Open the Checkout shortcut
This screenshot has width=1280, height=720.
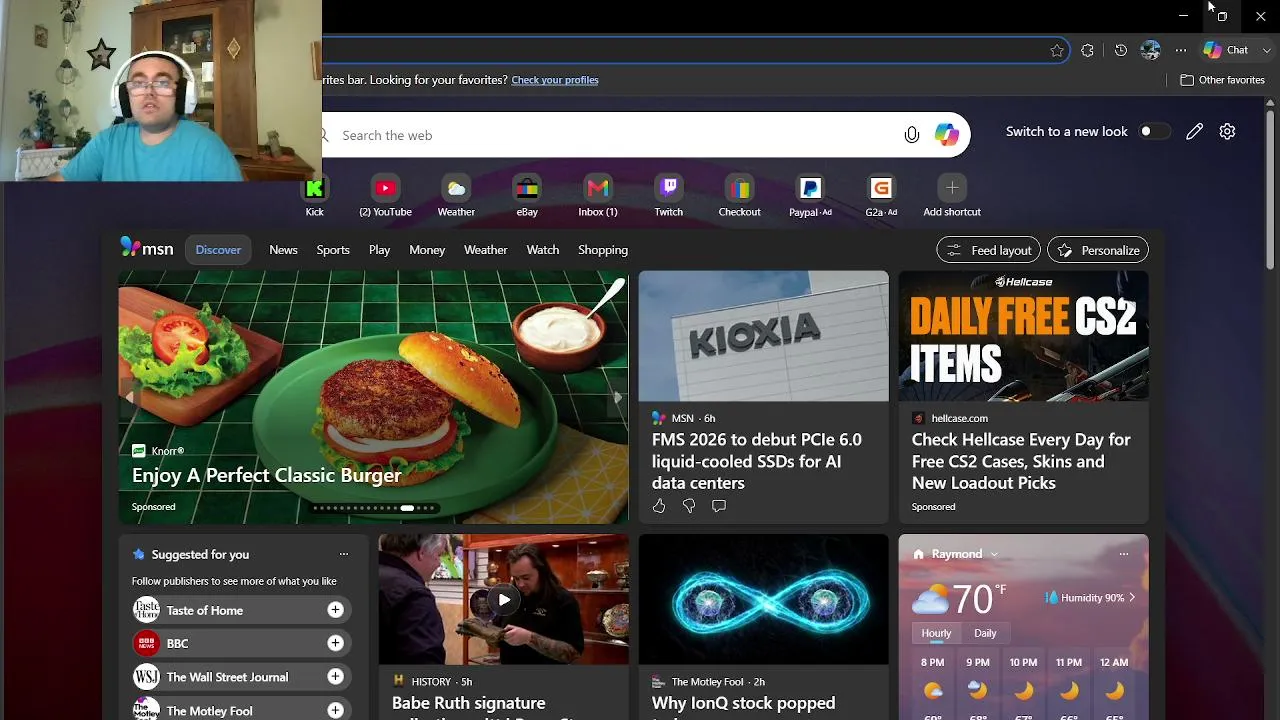pos(740,195)
